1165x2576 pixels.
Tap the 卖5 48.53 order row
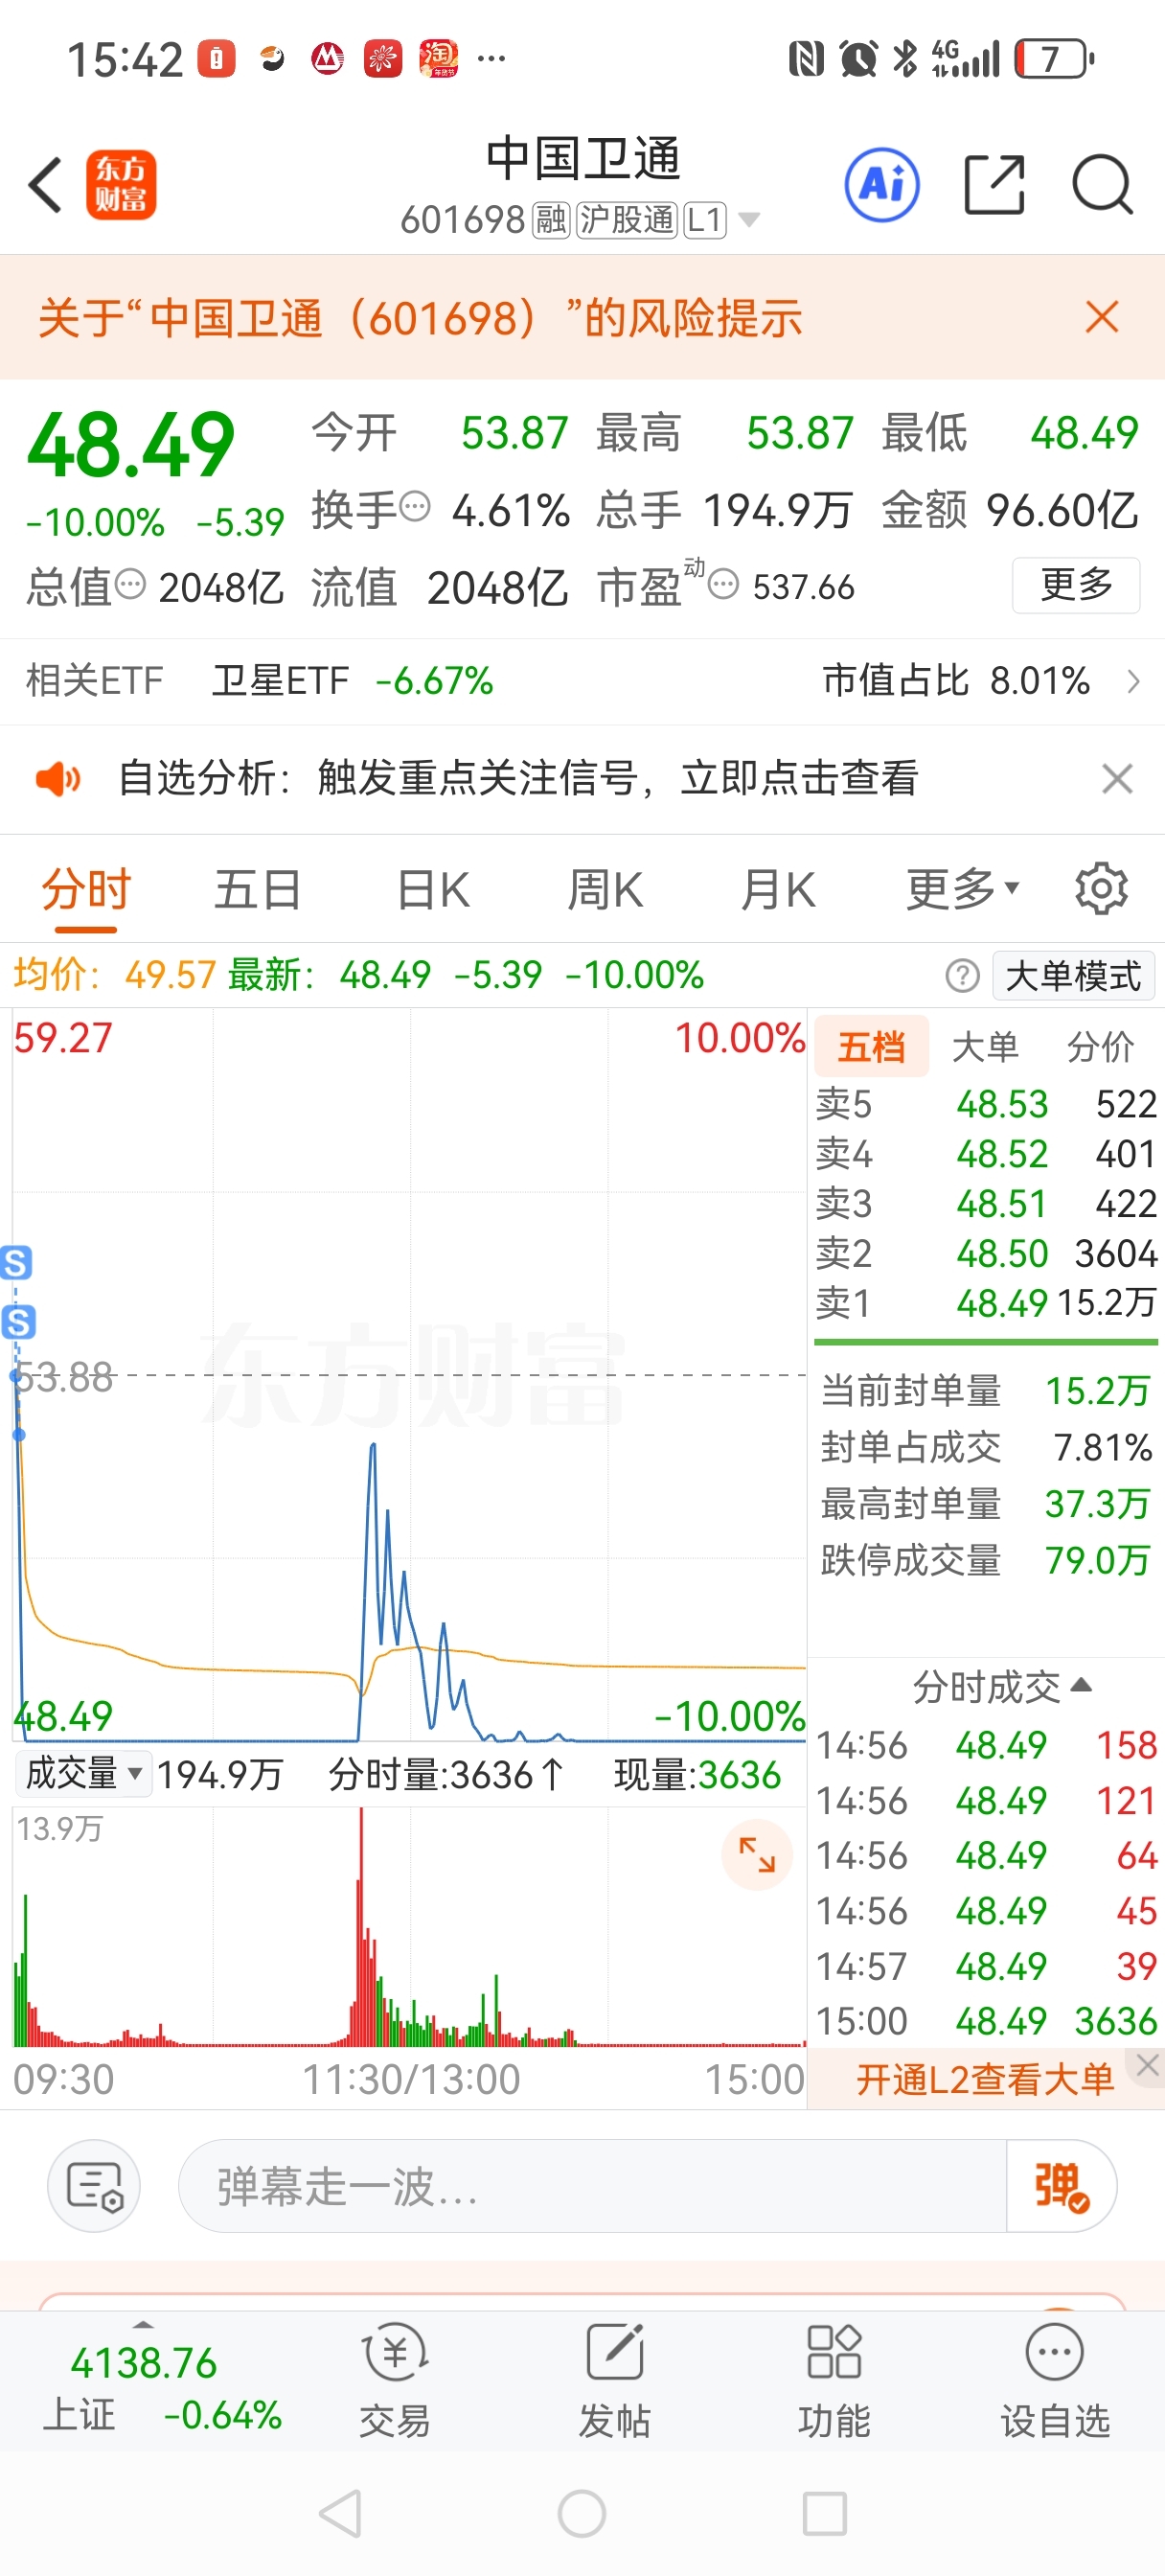(x=986, y=1104)
